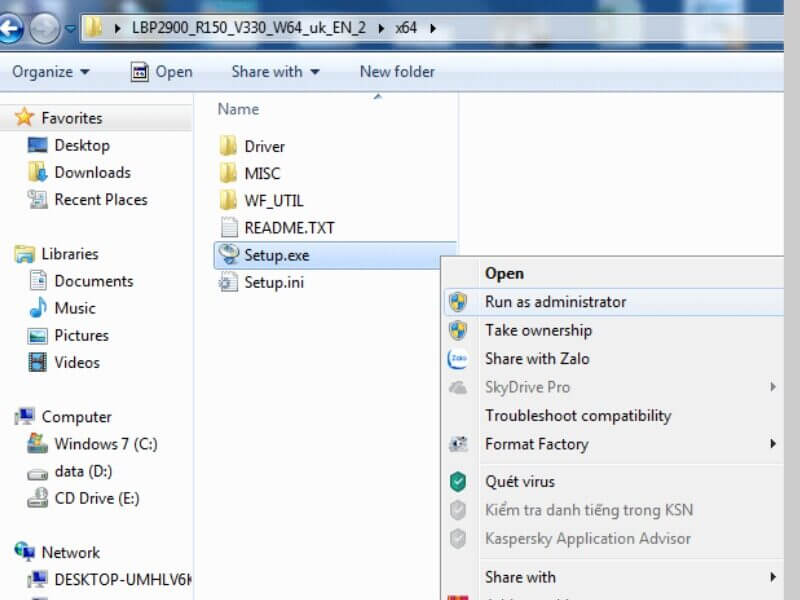Click the Setup.exe file icon
This screenshot has width=800, height=600.
(x=229, y=255)
